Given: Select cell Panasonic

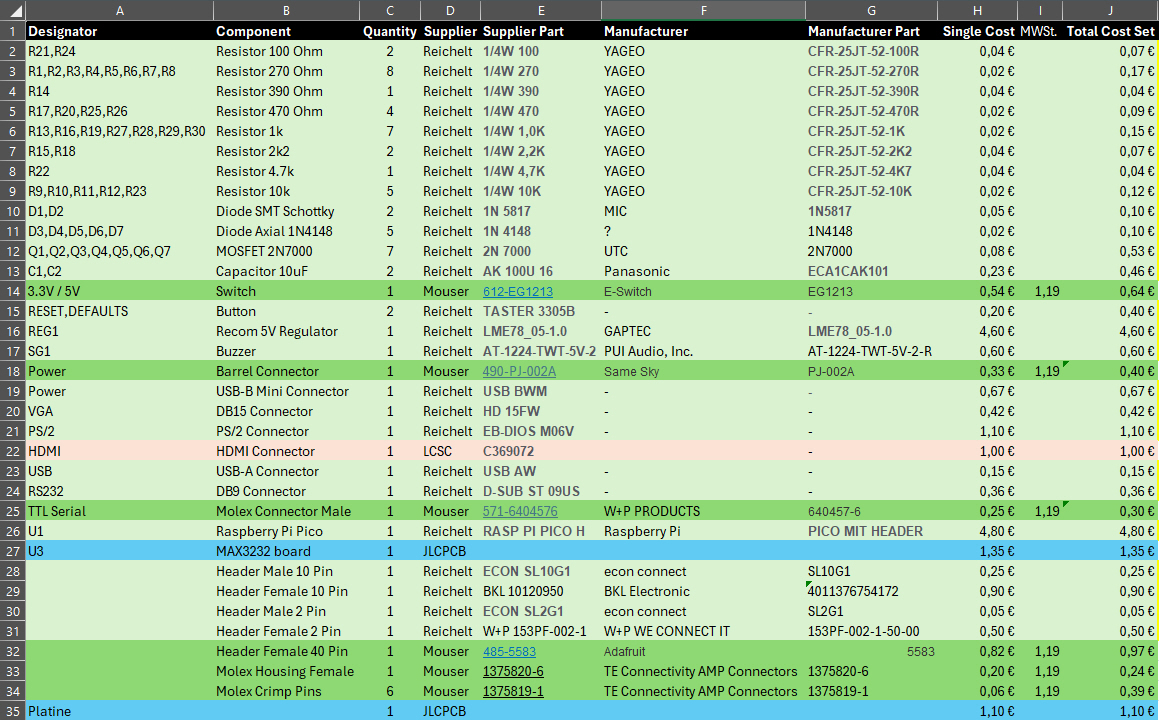Looking at the screenshot, I should click(x=703, y=271).
